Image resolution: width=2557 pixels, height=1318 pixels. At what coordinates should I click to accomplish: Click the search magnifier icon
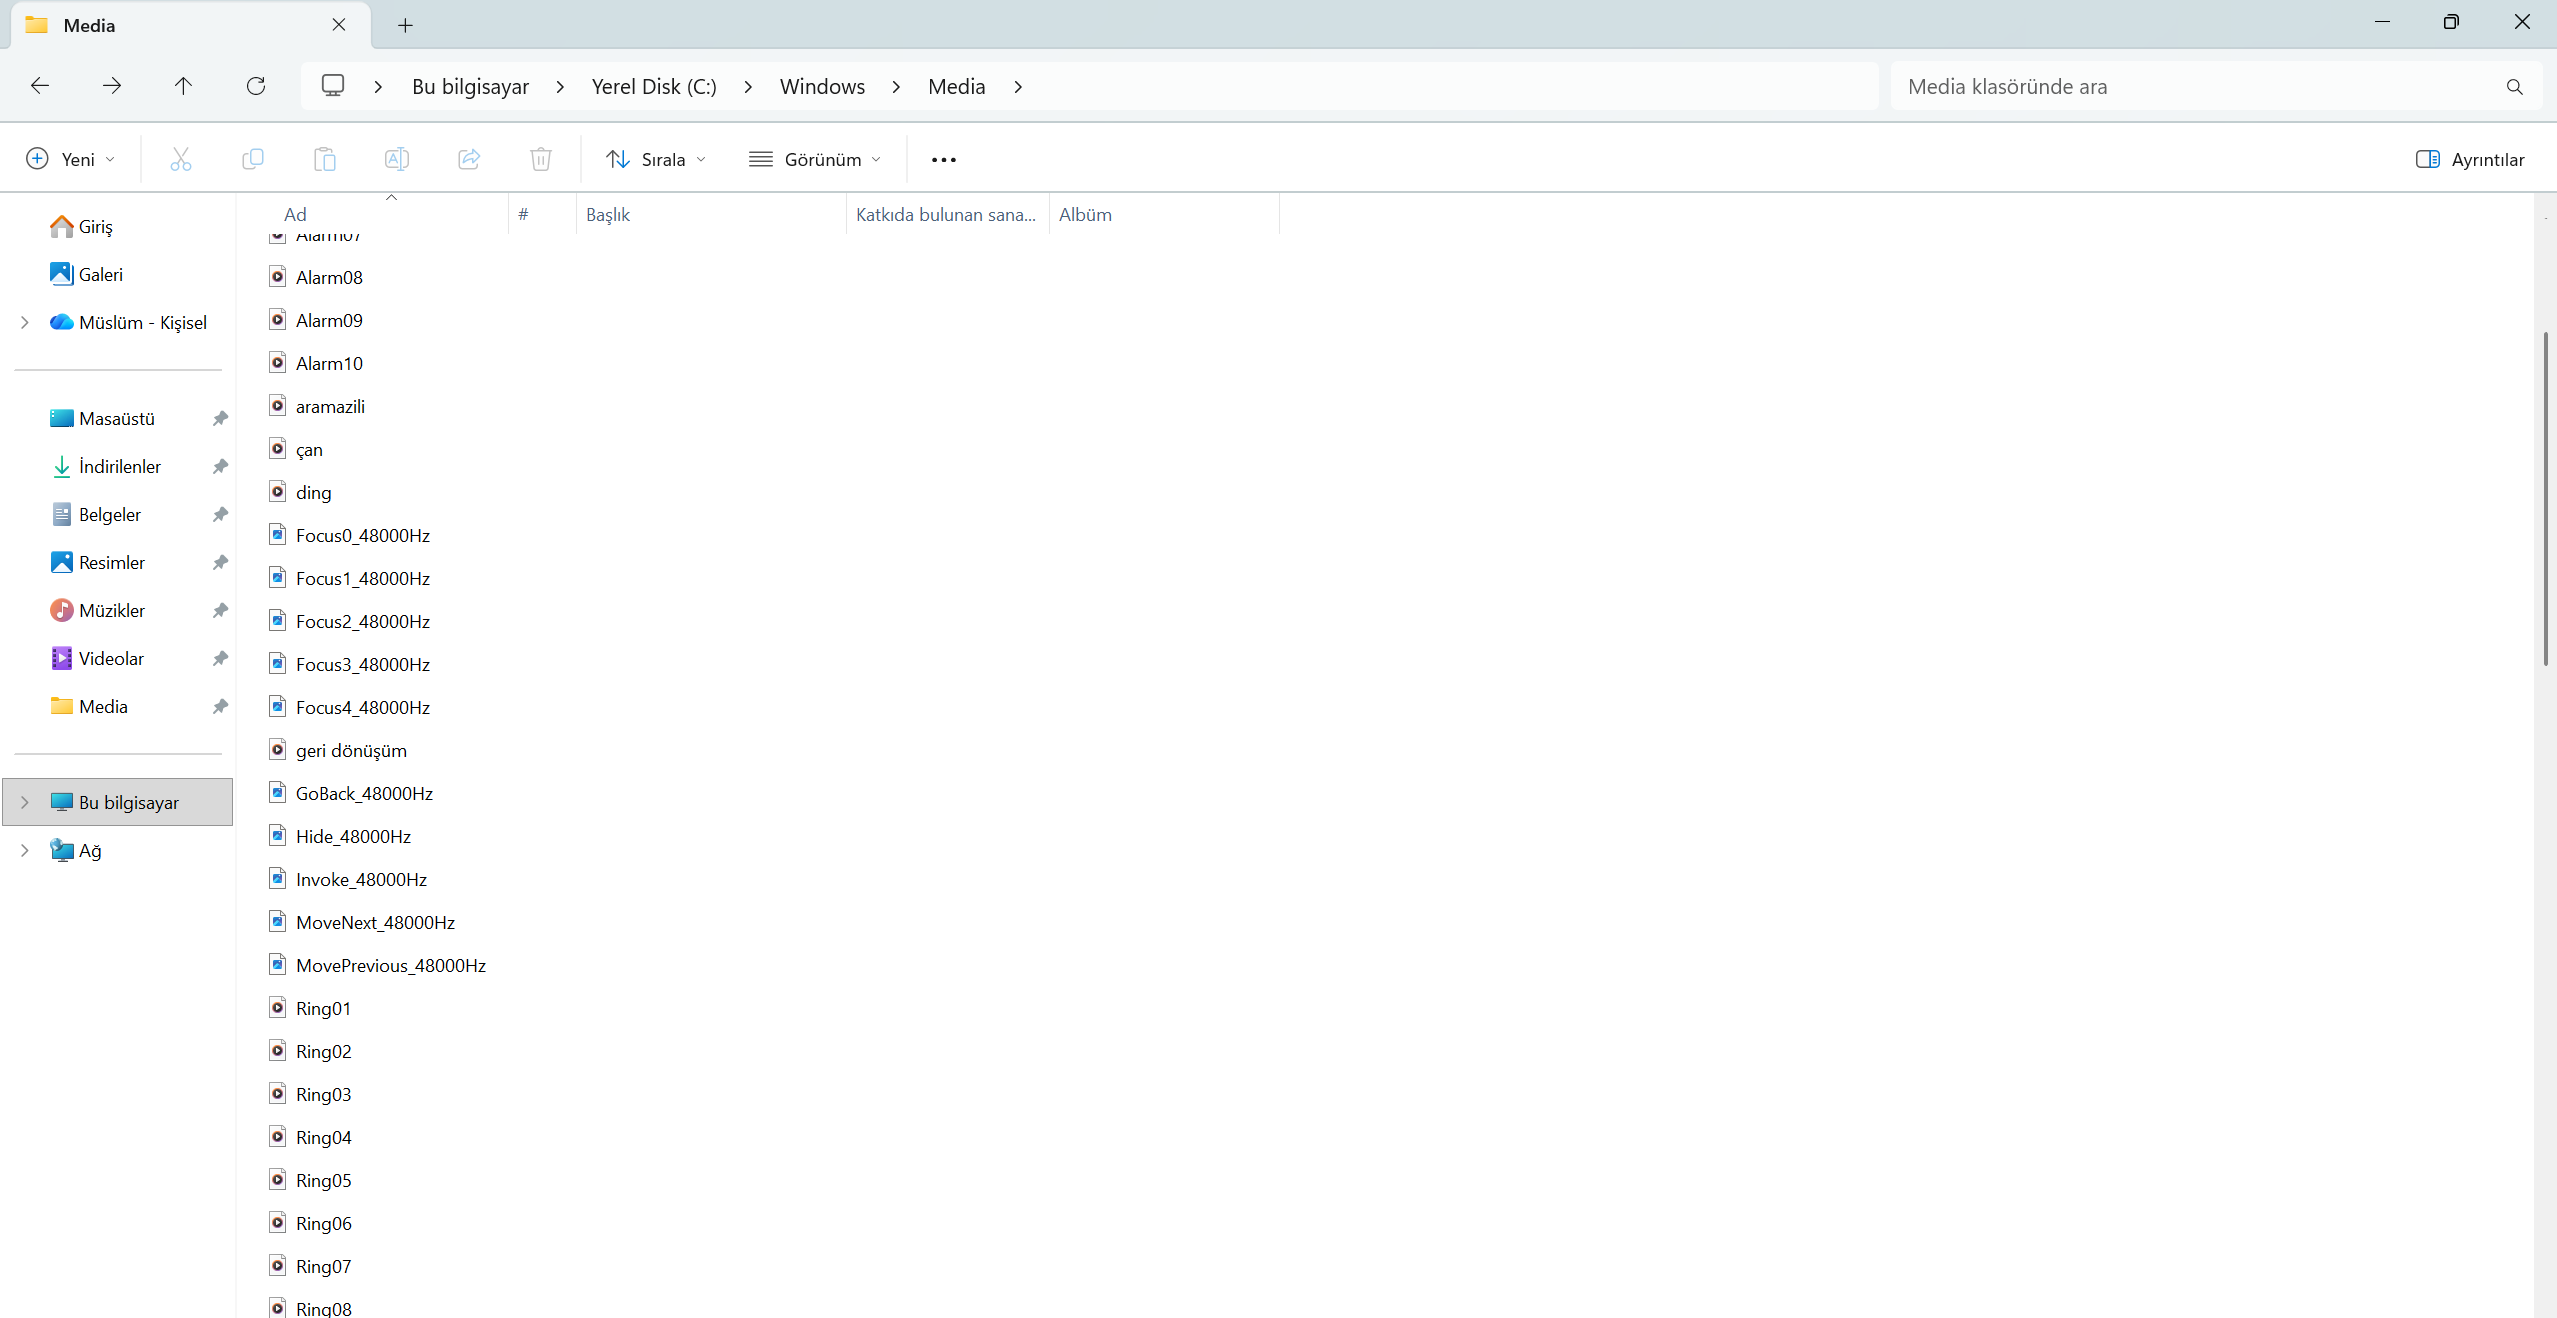click(x=2514, y=87)
